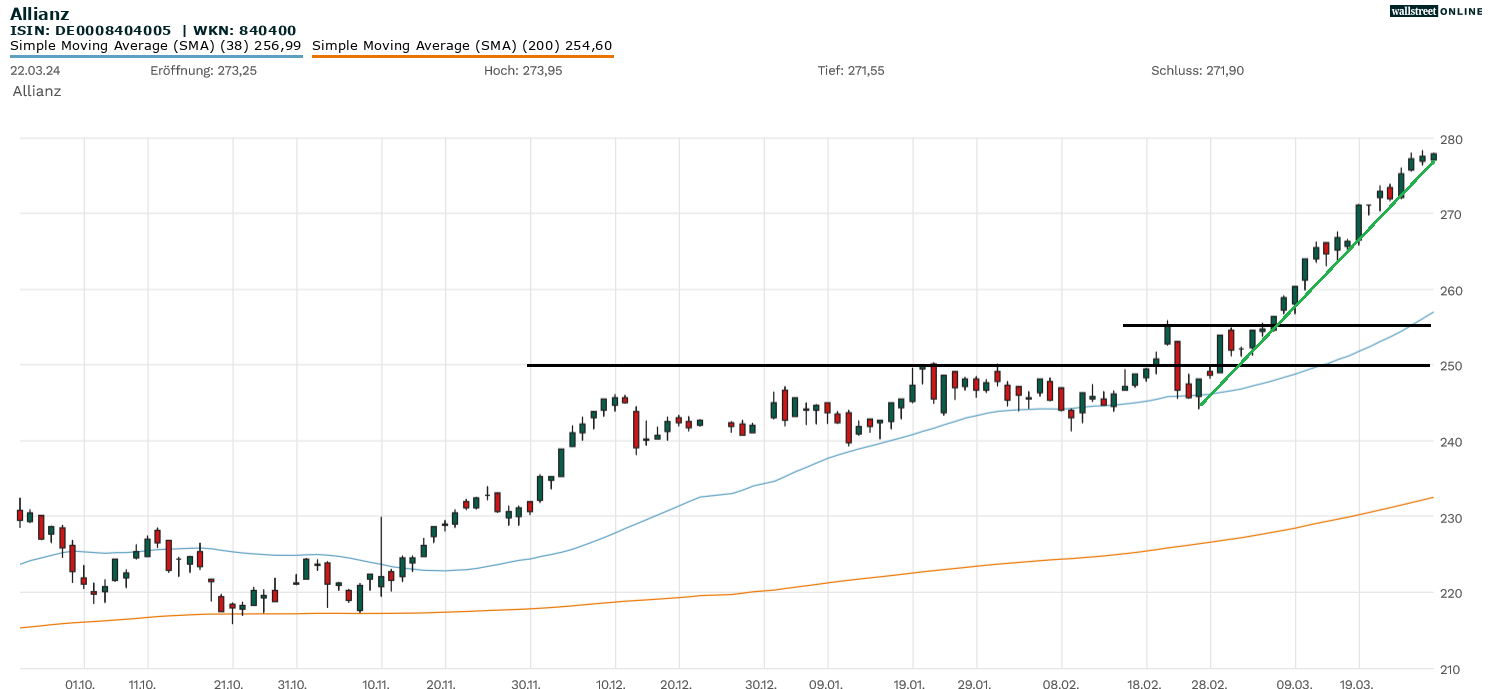Click the 280 price axis label
Viewport: 1490px width, 689px height.
[1451, 139]
